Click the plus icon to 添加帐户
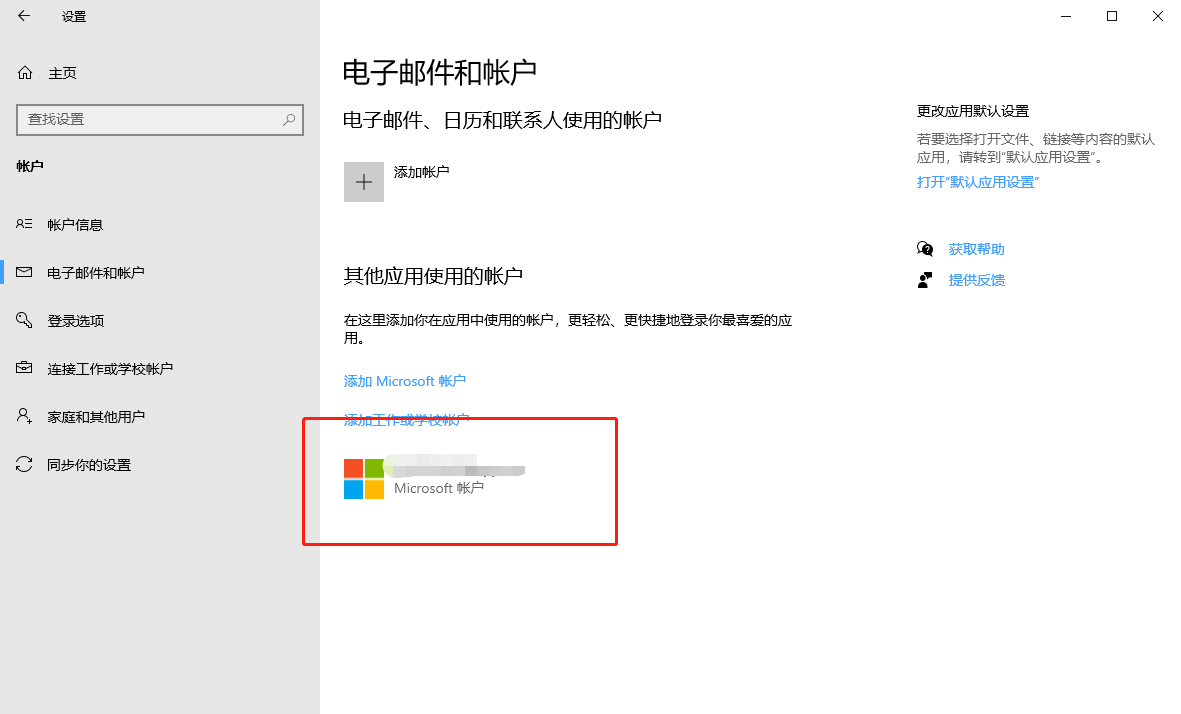The height and width of the screenshot is (714, 1181). tap(363, 181)
